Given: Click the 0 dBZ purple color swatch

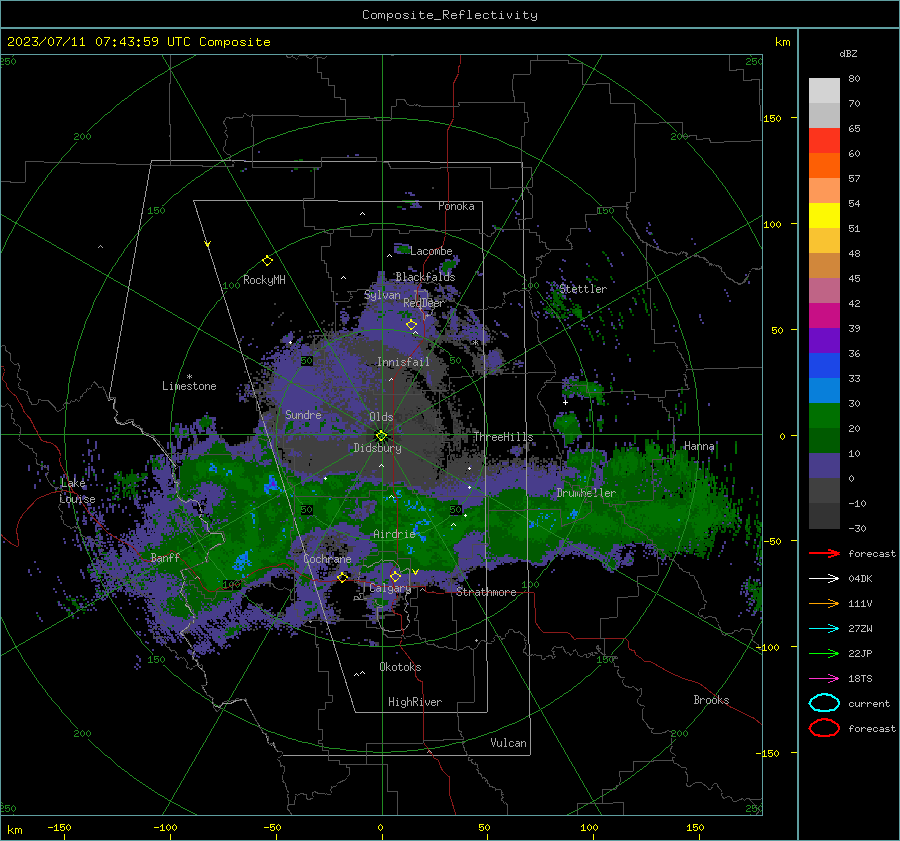Looking at the screenshot, I should pos(824,465).
